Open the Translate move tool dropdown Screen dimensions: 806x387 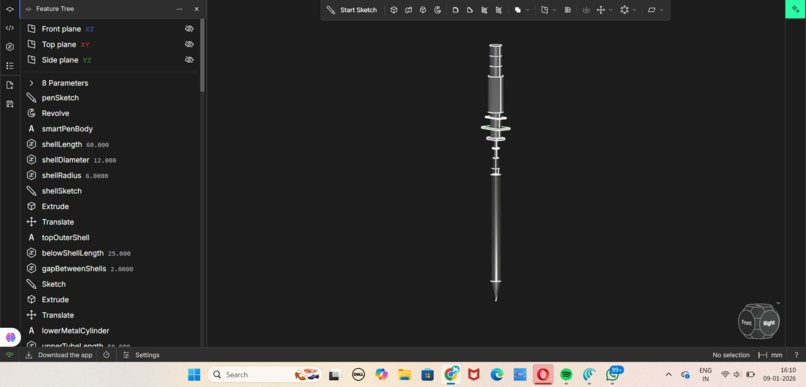(611, 10)
